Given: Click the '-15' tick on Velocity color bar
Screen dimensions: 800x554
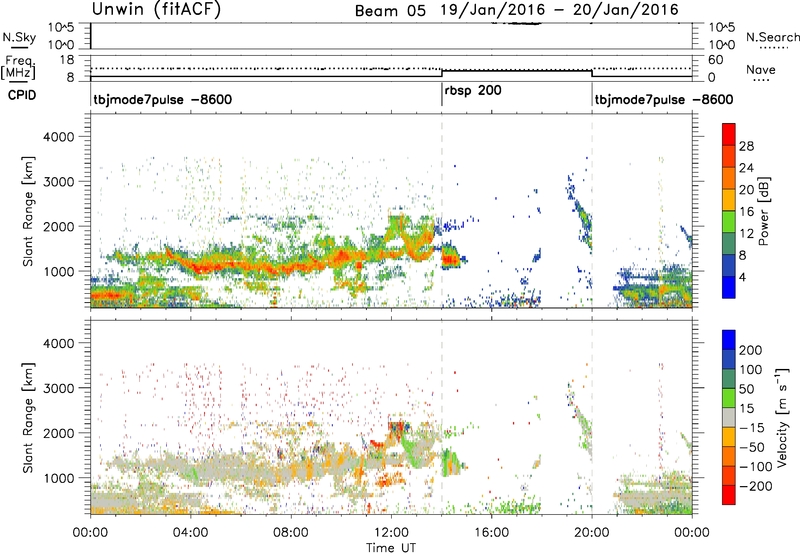Looking at the screenshot, I should [751, 428].
